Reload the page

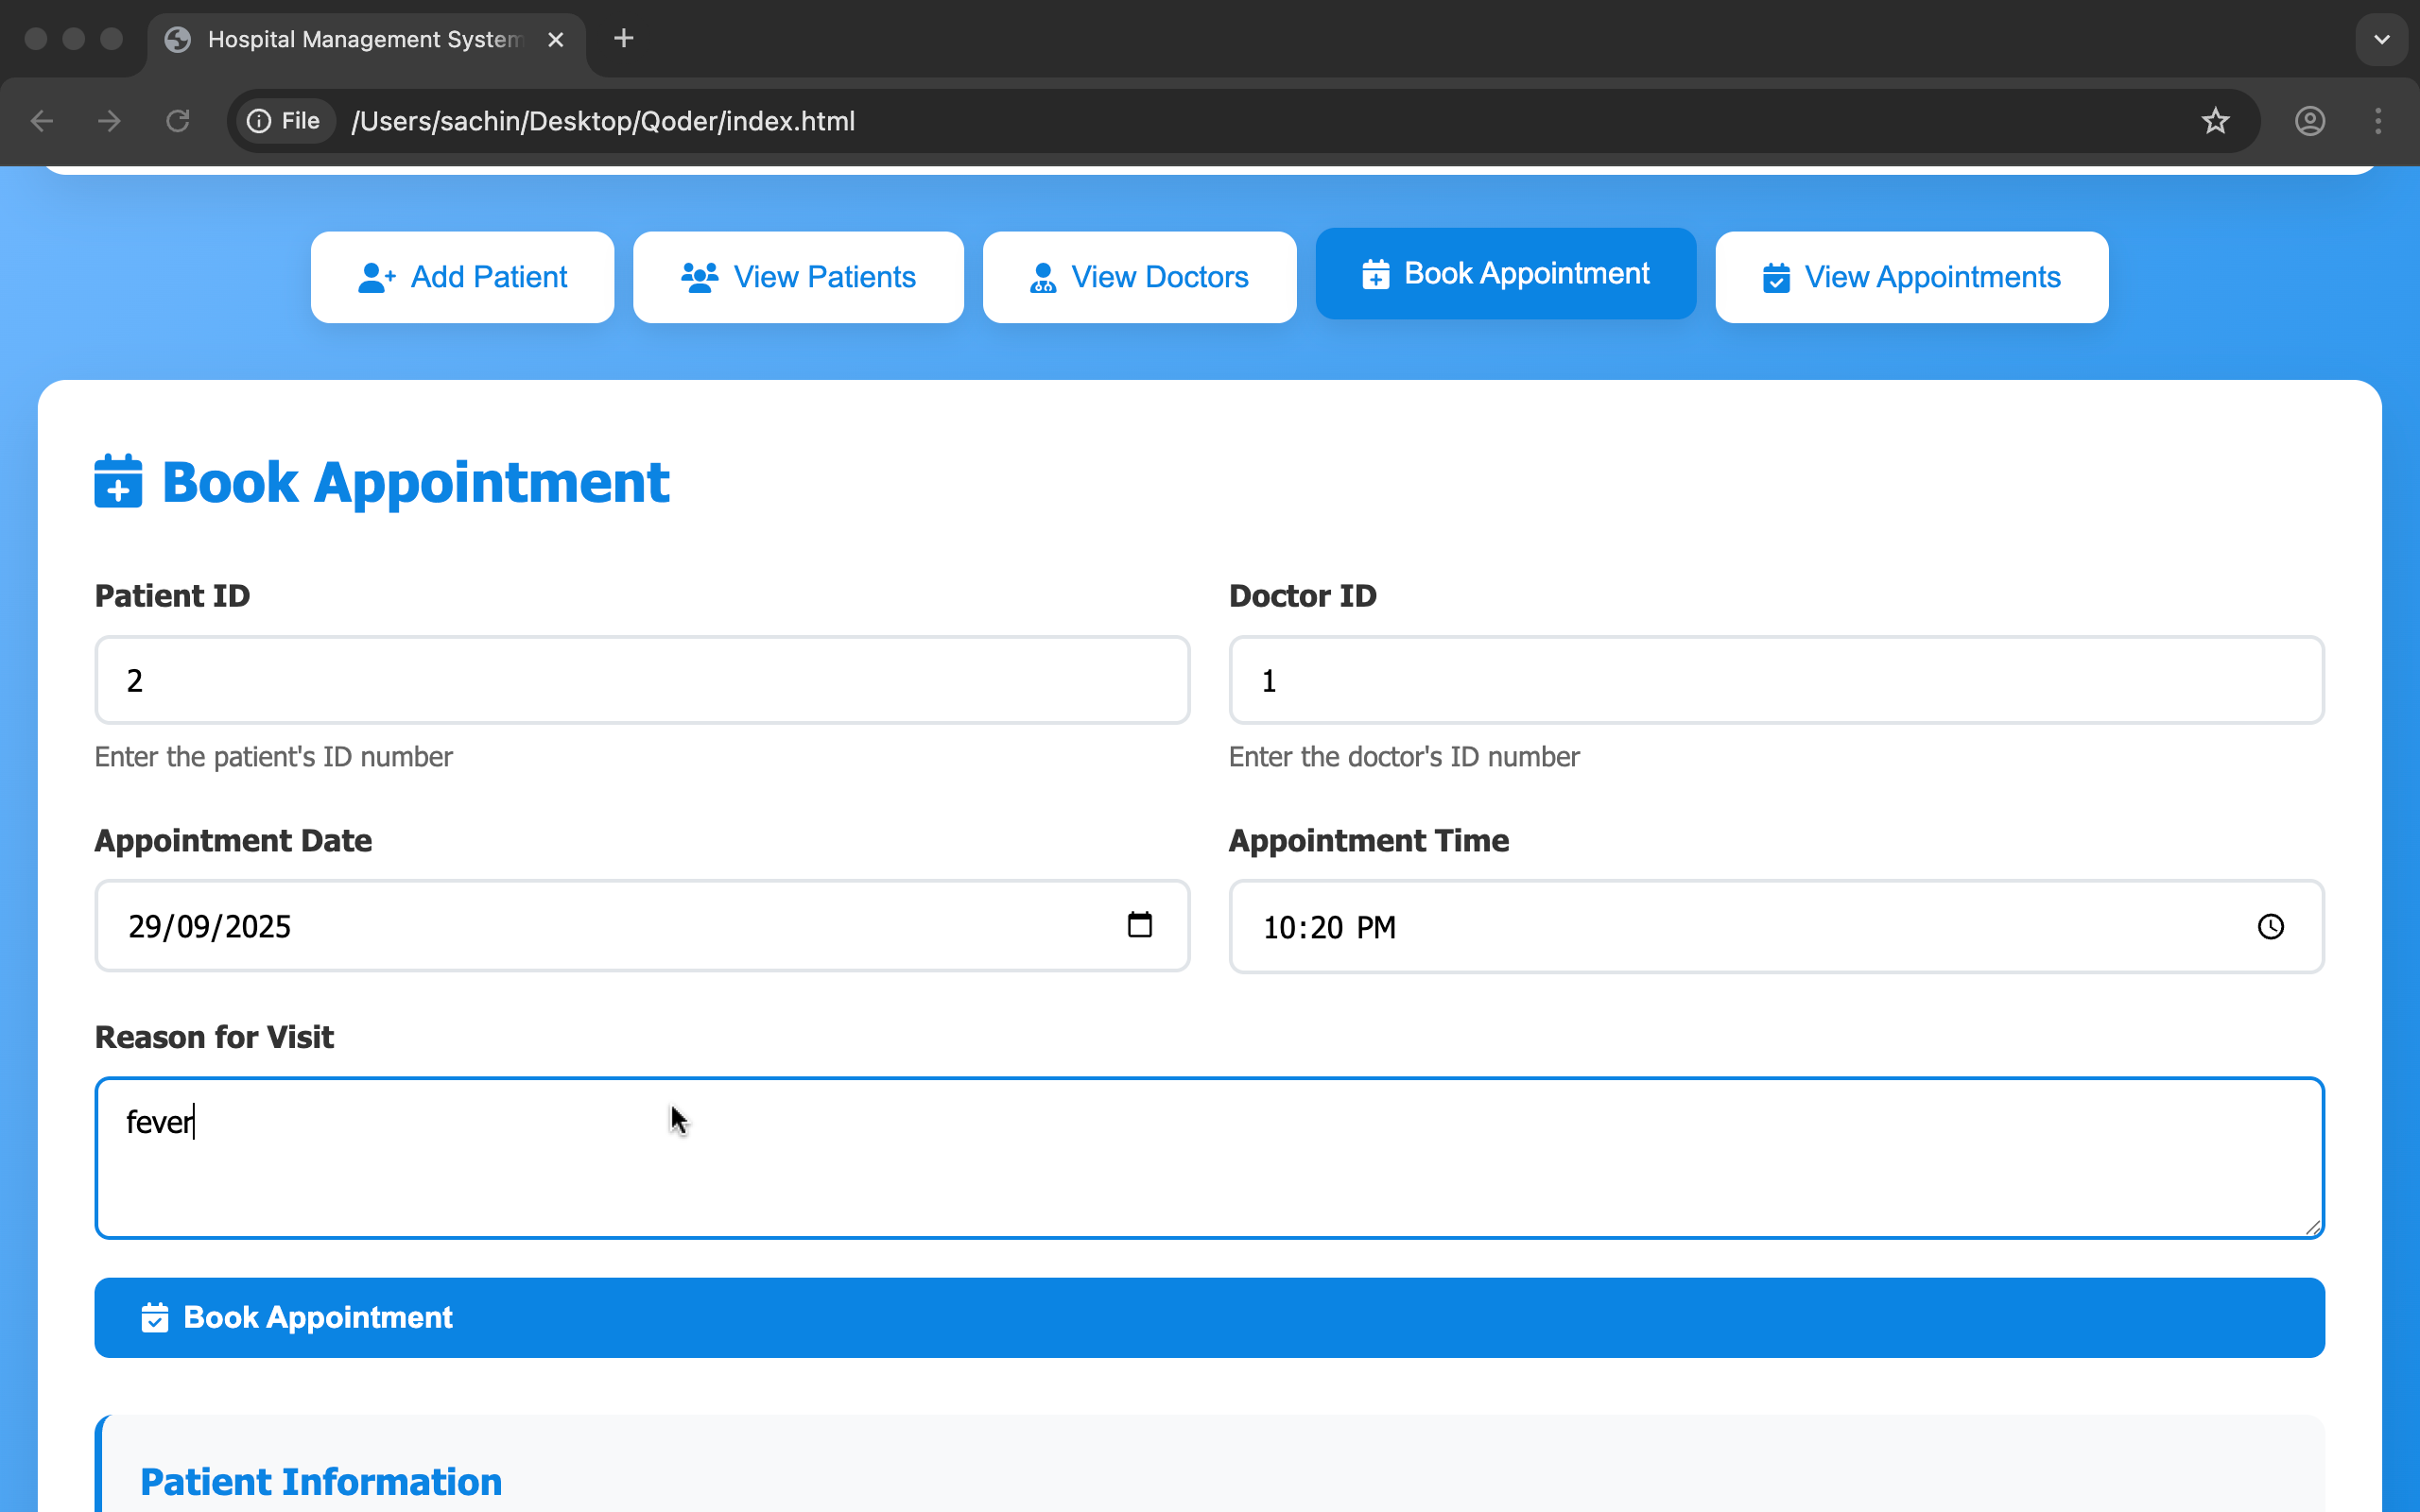pyautogui.click(x=178, y=121)
